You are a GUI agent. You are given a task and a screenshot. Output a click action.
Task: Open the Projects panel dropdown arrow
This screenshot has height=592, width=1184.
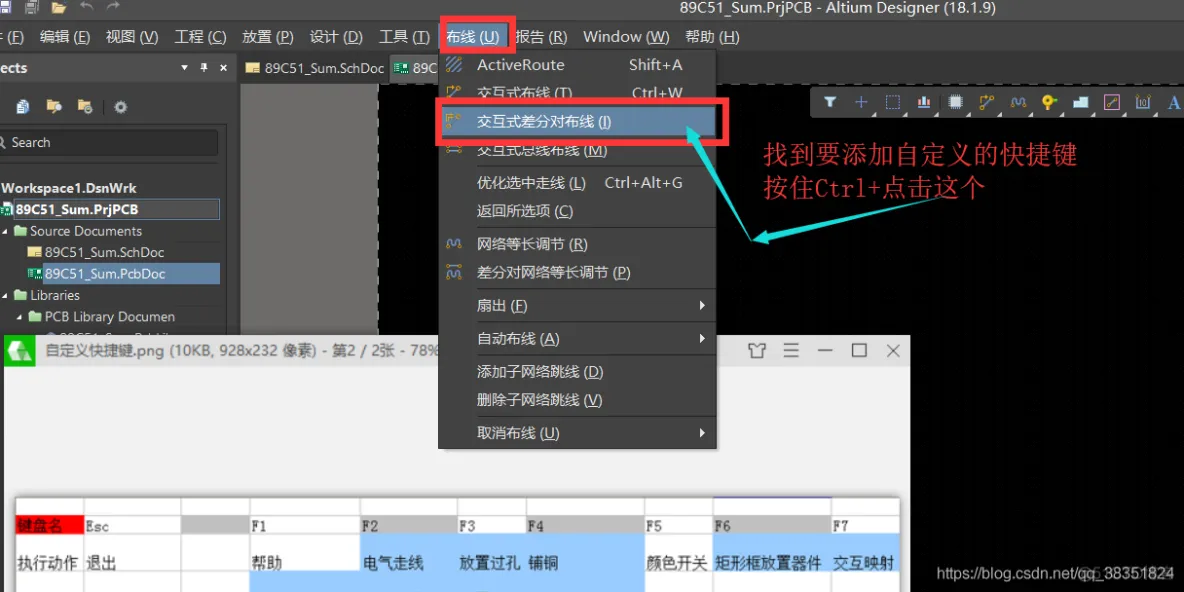[184, 68]
